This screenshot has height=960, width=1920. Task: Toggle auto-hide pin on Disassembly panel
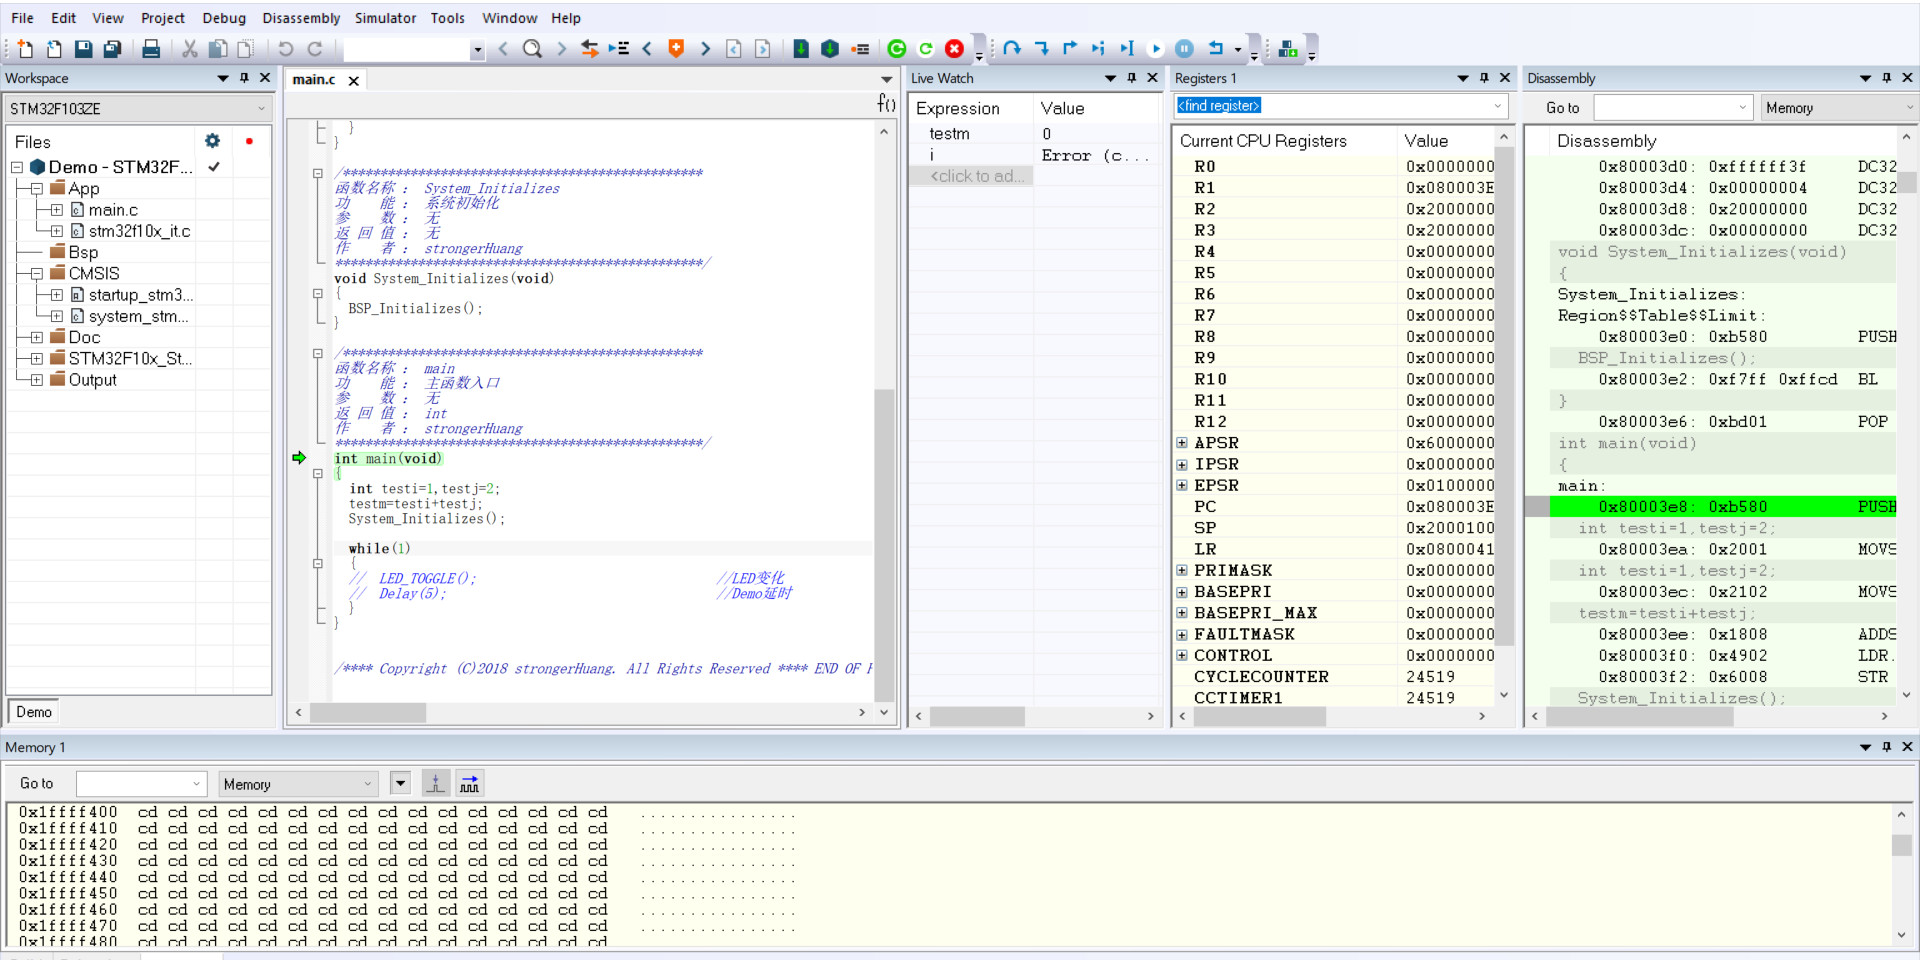click(1886, 77)
